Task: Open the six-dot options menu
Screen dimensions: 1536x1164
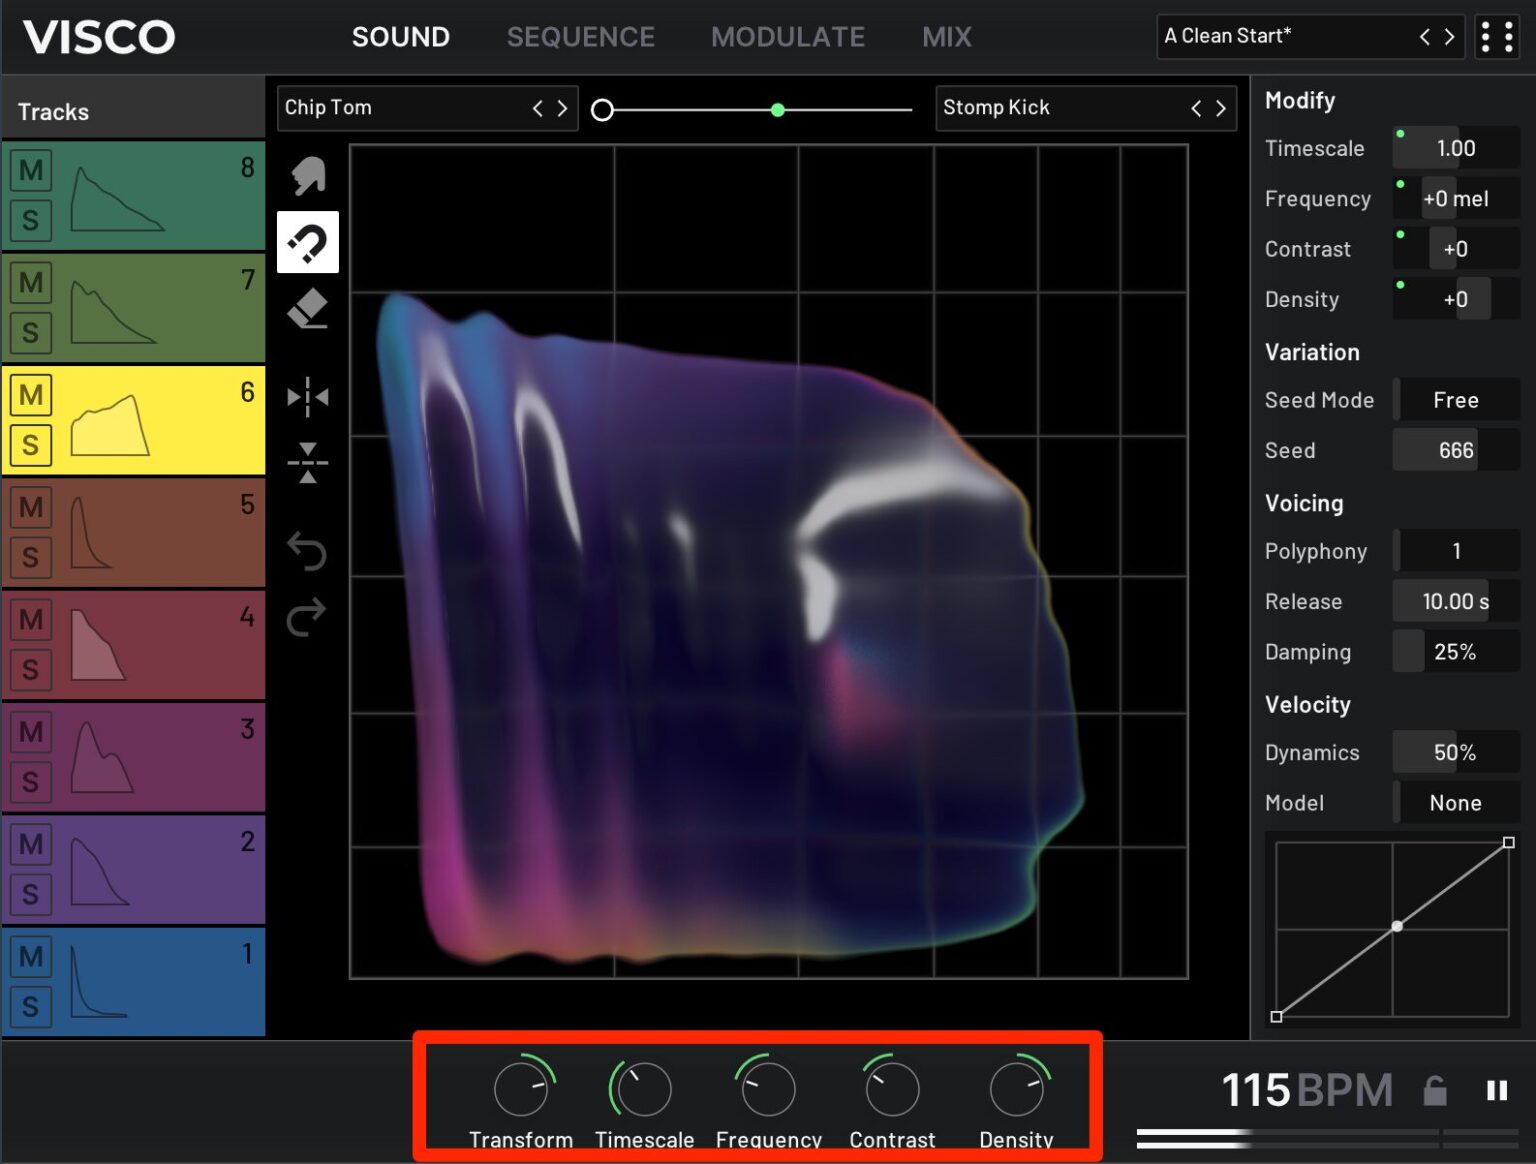Action: [x=1496, y=37]
